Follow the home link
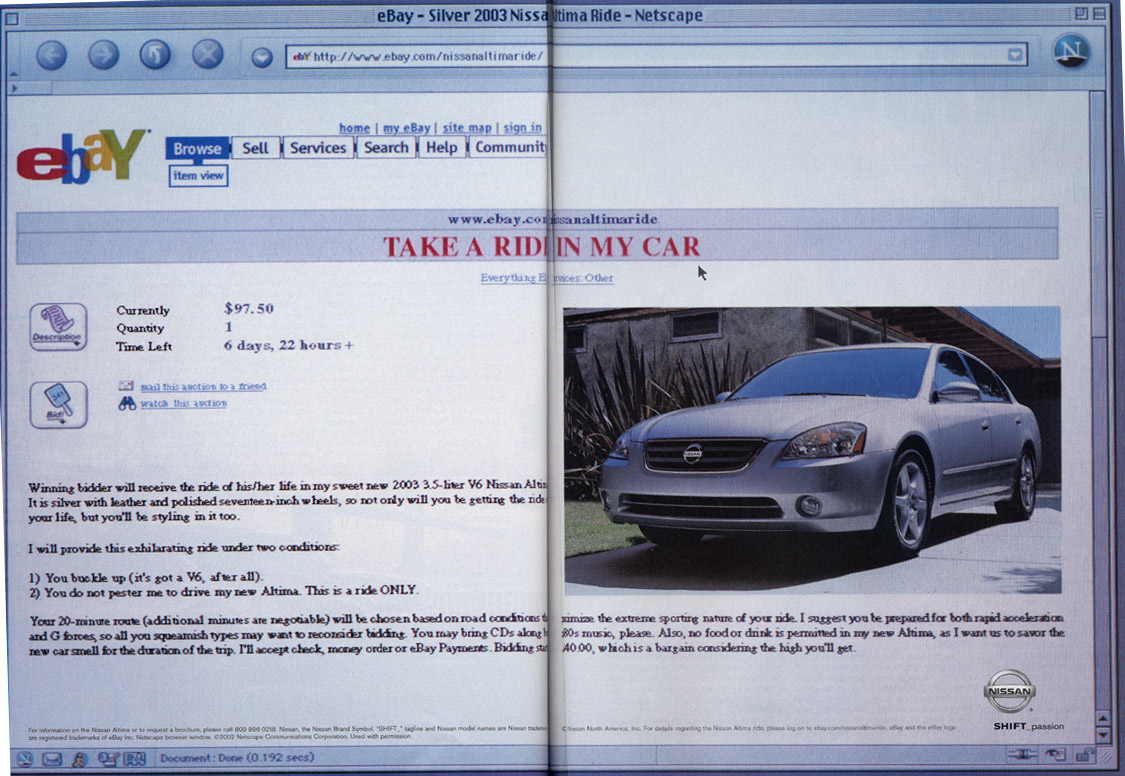1125x776 pixels. click(x=354, y=128)
